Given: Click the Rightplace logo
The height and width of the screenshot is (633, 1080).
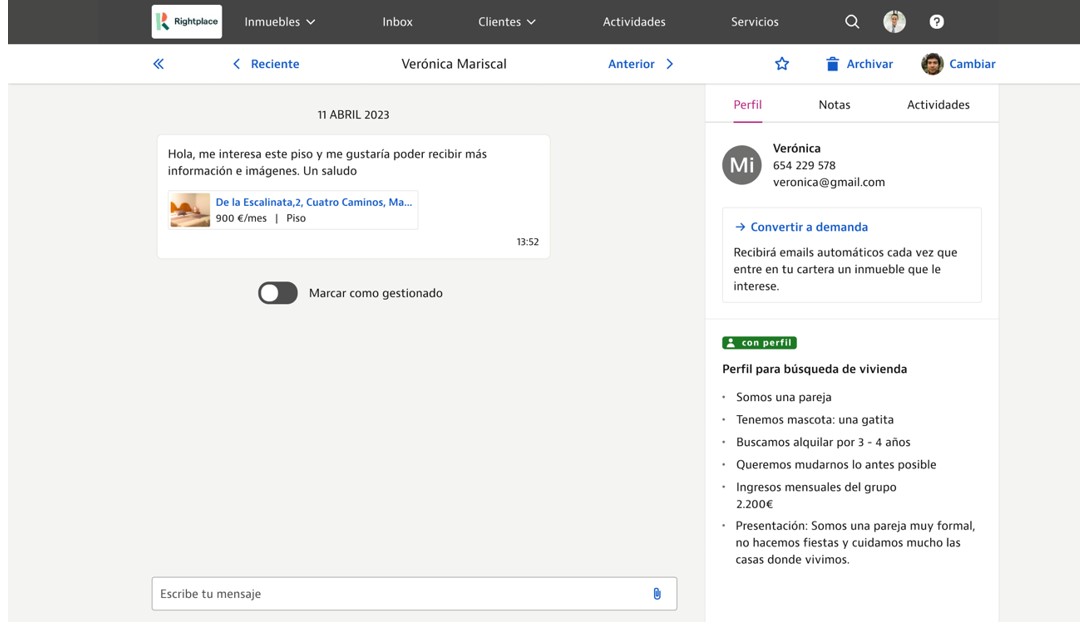Looking at the screenshot, I should click(x=187, y=21).
